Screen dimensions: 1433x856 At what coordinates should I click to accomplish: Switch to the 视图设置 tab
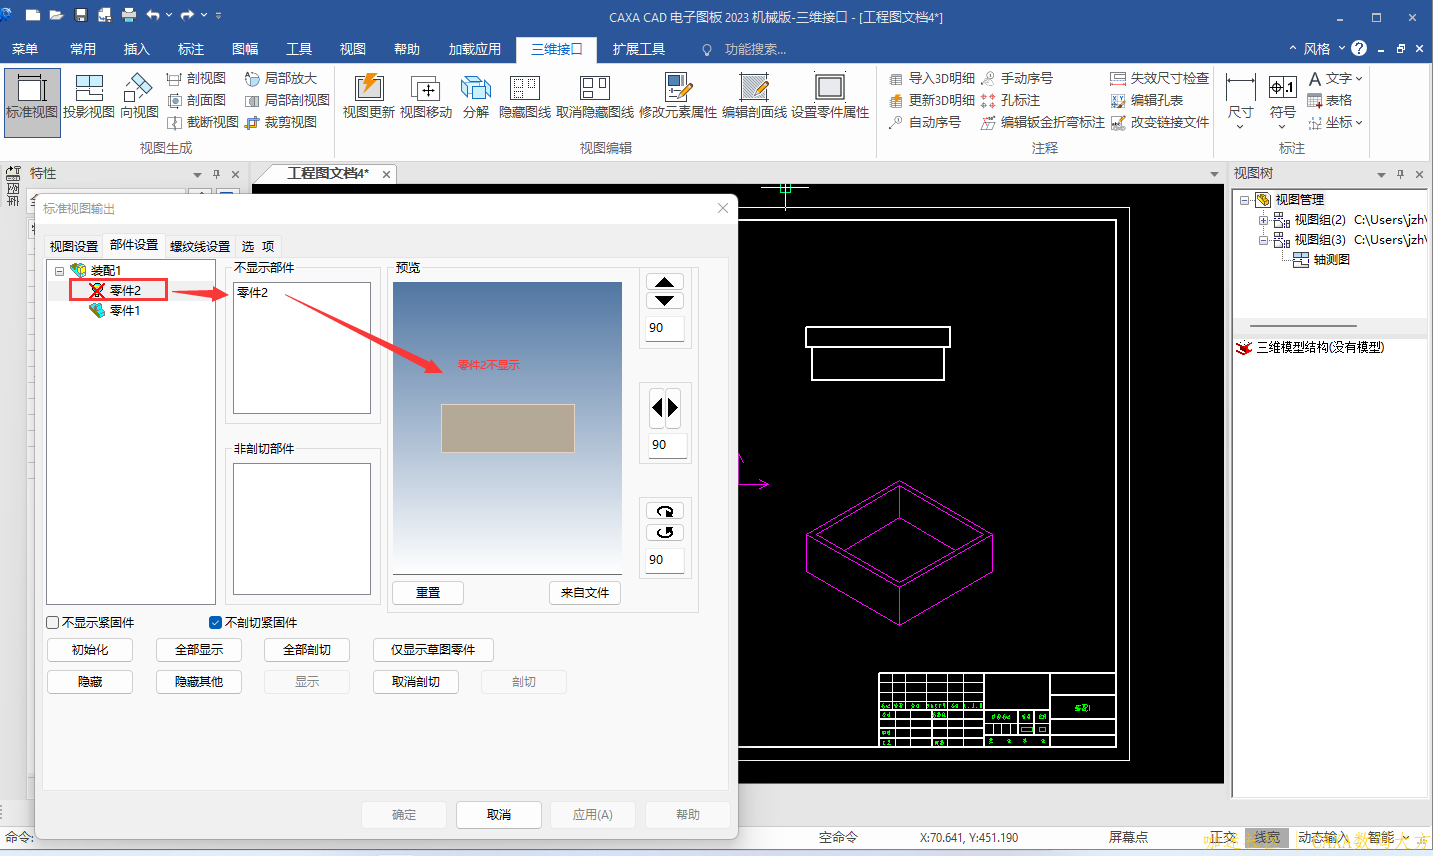74,246
